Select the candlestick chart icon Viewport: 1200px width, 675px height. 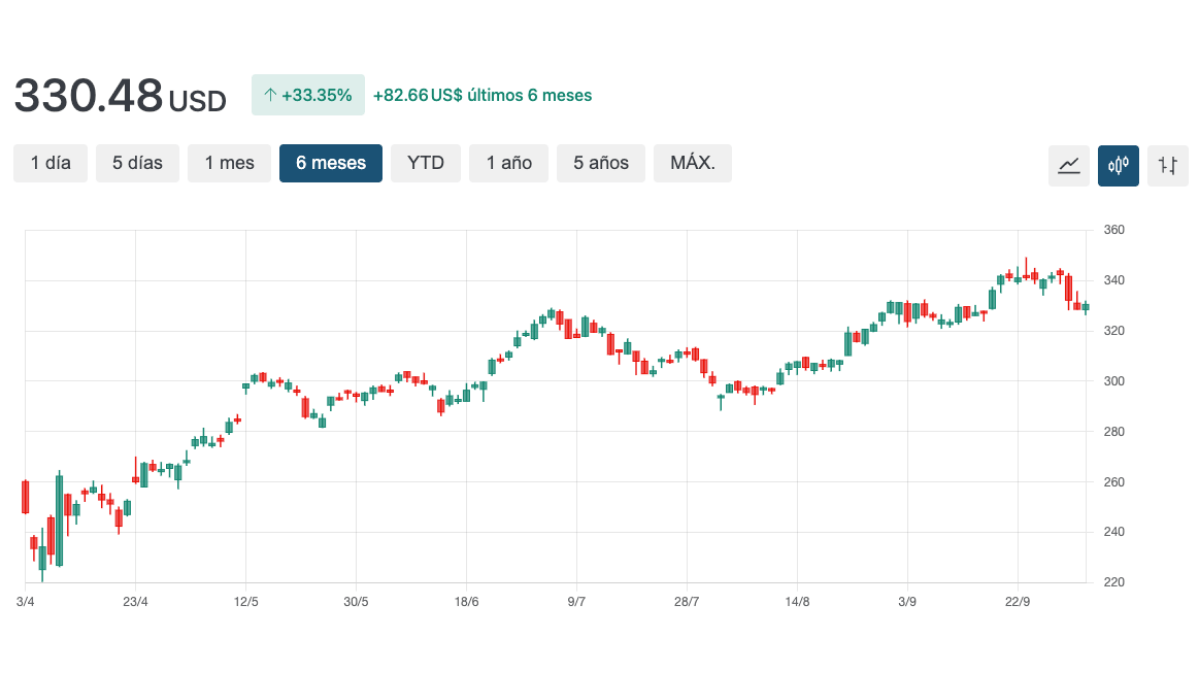point(1118,165)
